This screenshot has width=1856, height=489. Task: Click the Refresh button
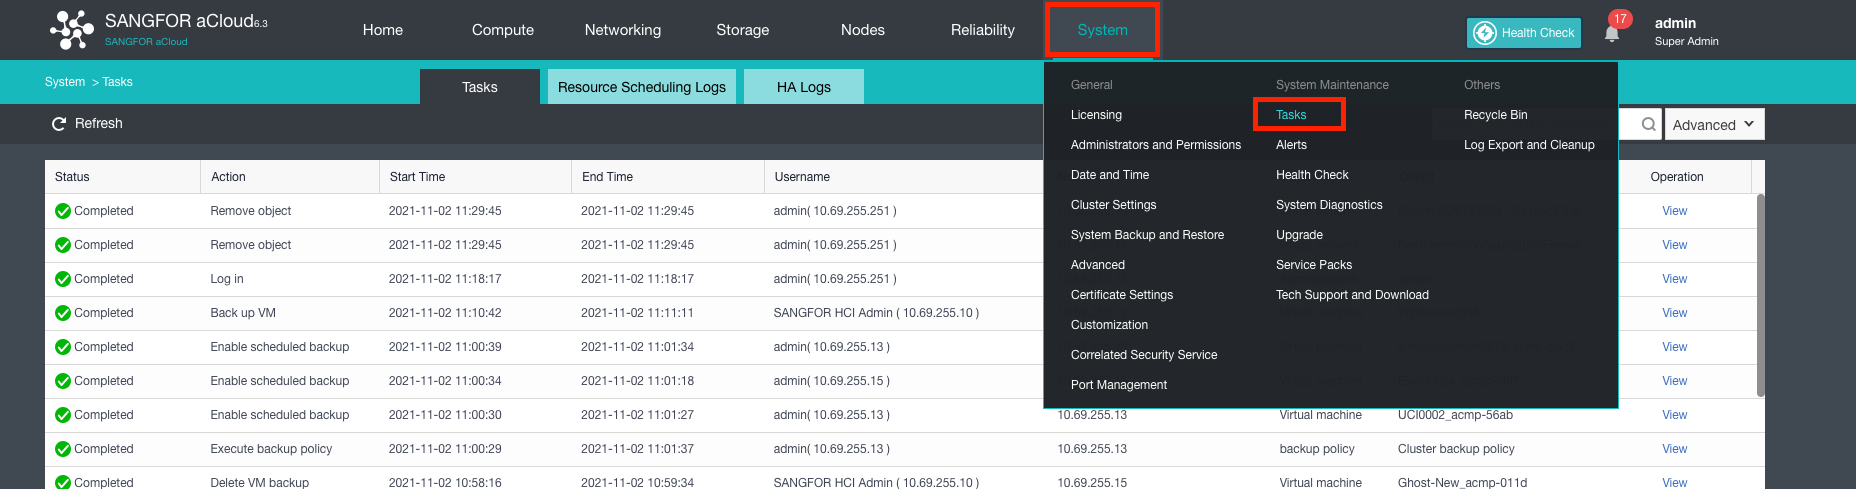click(x=87, y=124)
